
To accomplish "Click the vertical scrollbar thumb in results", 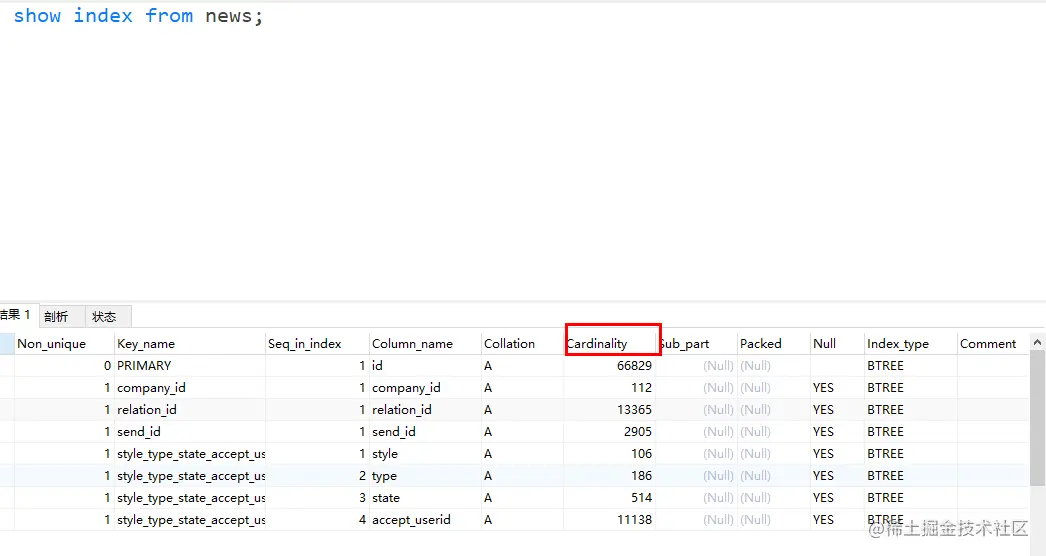I will (x=1037, y=418).
